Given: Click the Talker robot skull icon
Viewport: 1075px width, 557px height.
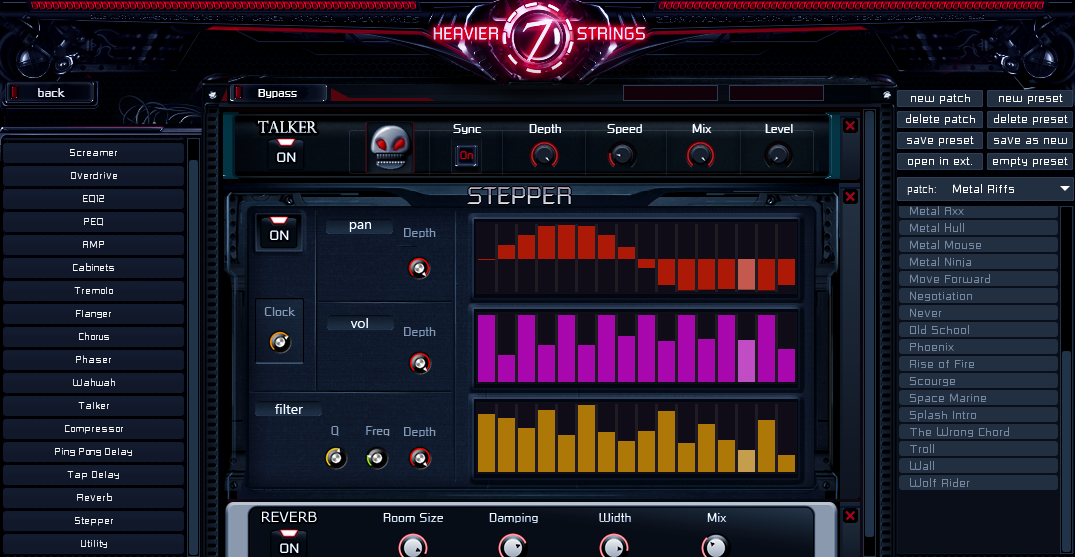Looking at the screenshot, I should 389,147.
